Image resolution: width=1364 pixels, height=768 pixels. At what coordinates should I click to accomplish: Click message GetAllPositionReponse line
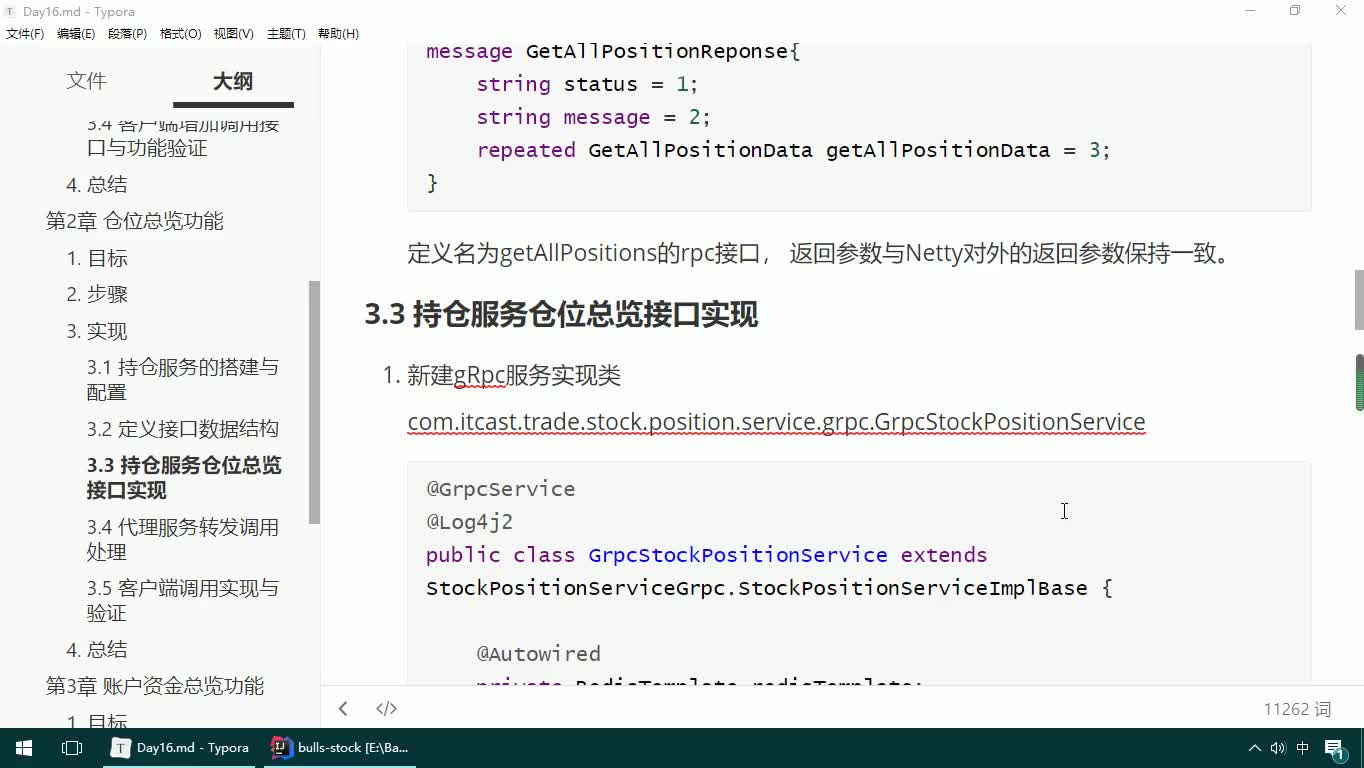coord(613,51)
